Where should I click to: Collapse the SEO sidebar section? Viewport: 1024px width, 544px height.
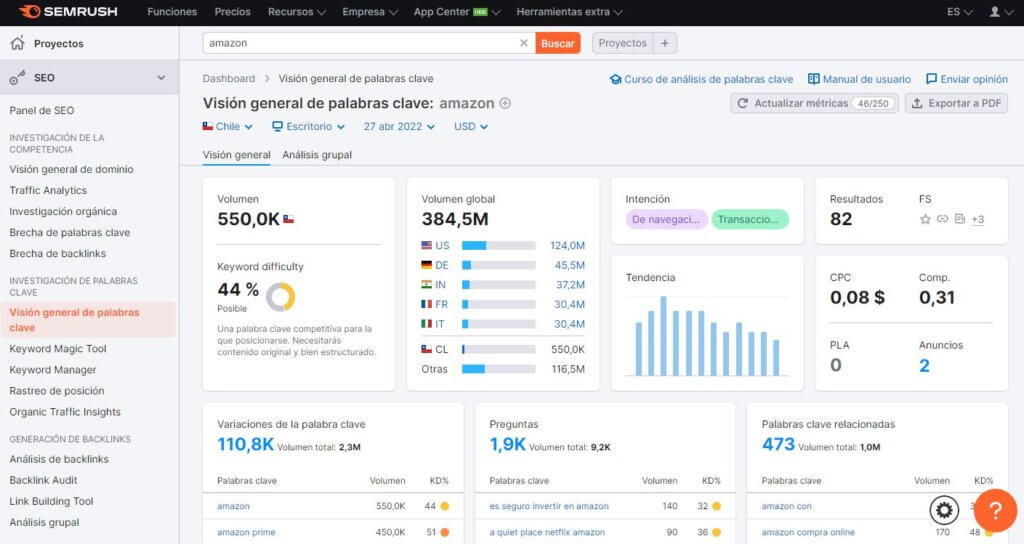click(161, 78)
